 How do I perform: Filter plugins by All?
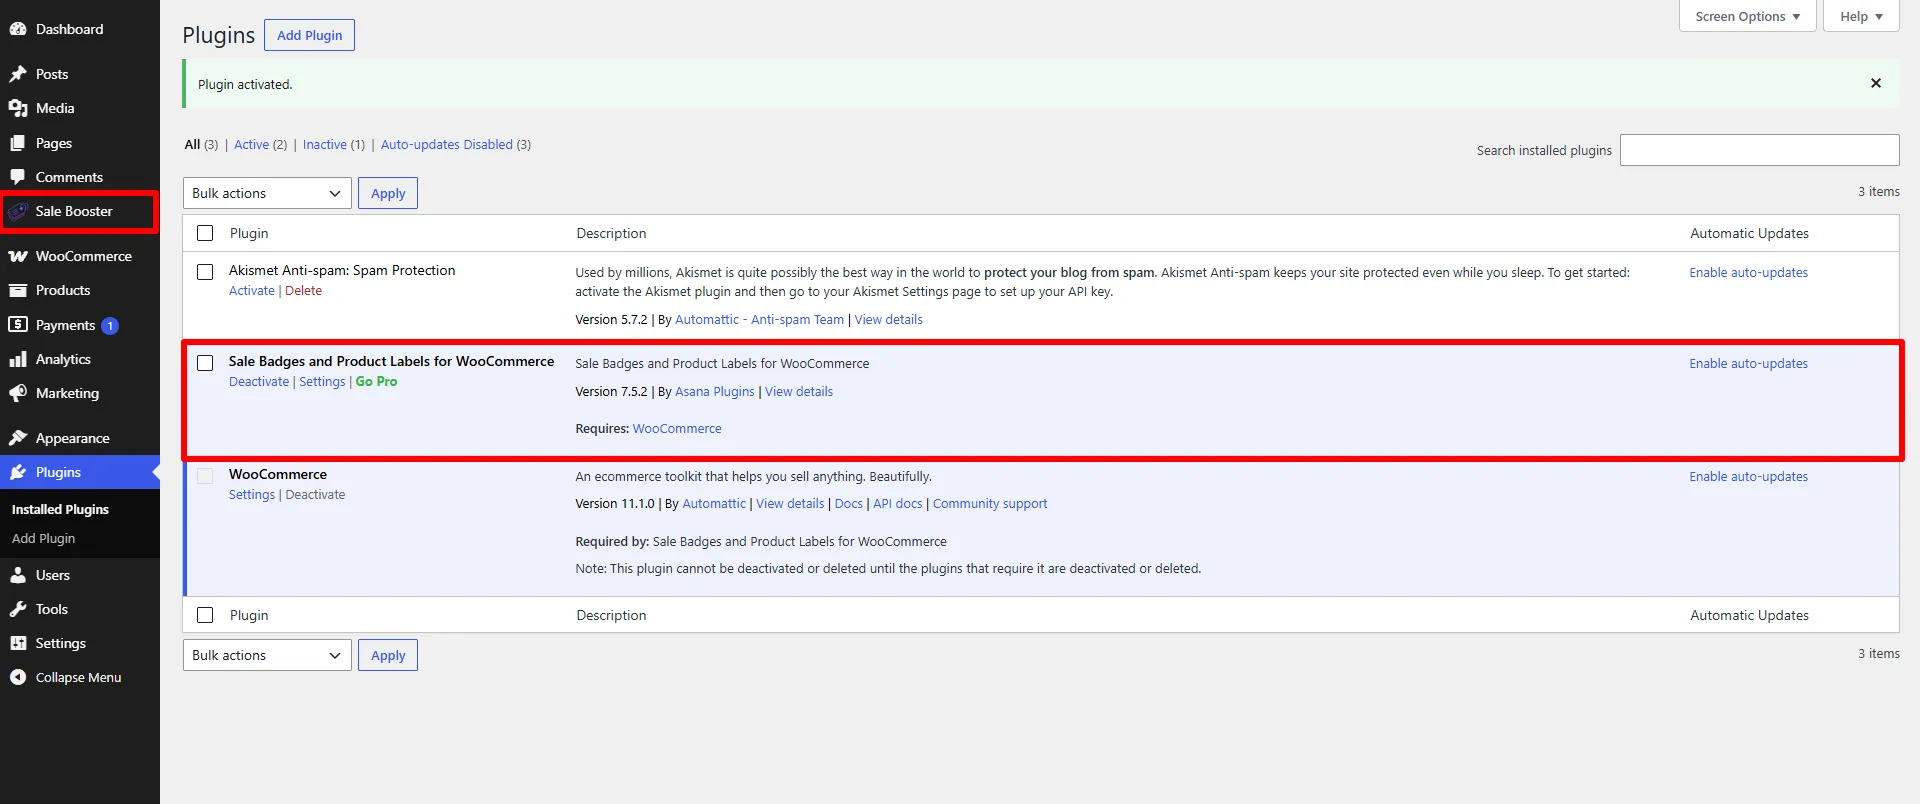click(192, 144)
